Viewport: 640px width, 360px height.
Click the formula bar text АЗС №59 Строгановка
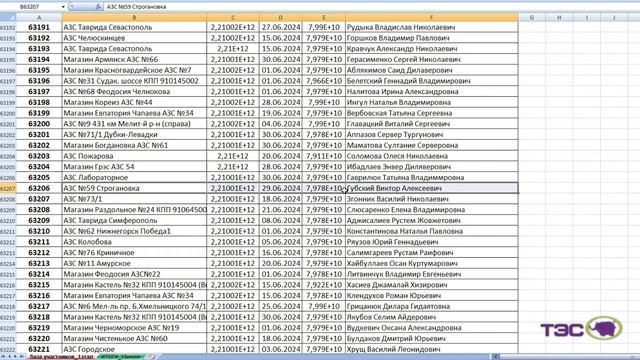136,7
